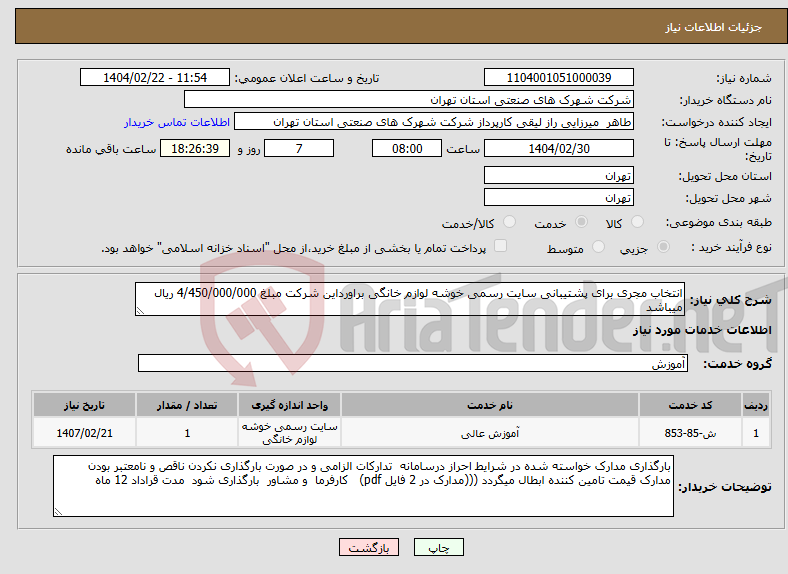This screenshot has height=574, width=788.
Task: Click the آموزش عالی service name cell
Action: pyautogui.click(x=490, y=433)
